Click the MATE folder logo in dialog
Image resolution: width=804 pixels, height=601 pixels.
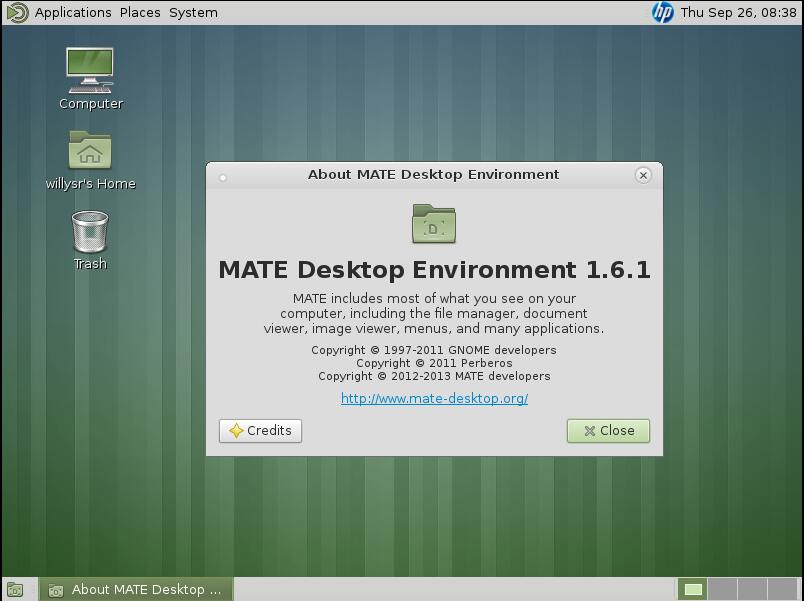click(x=434, y=224)
